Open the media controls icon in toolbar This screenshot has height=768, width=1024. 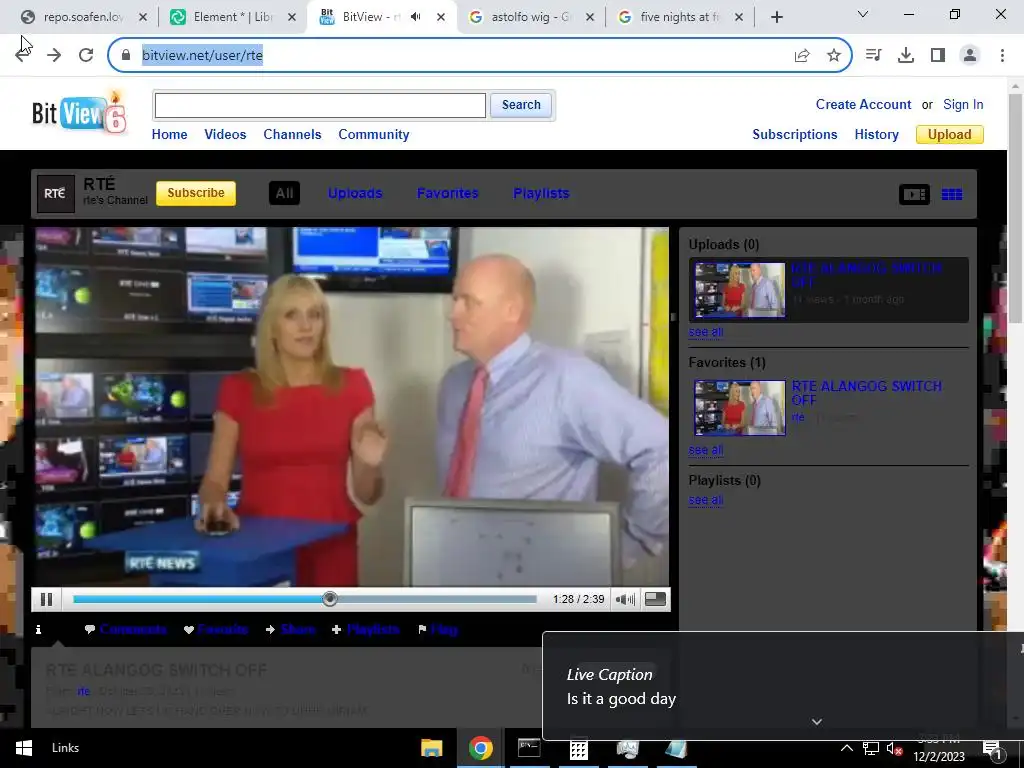click(873, 55)
